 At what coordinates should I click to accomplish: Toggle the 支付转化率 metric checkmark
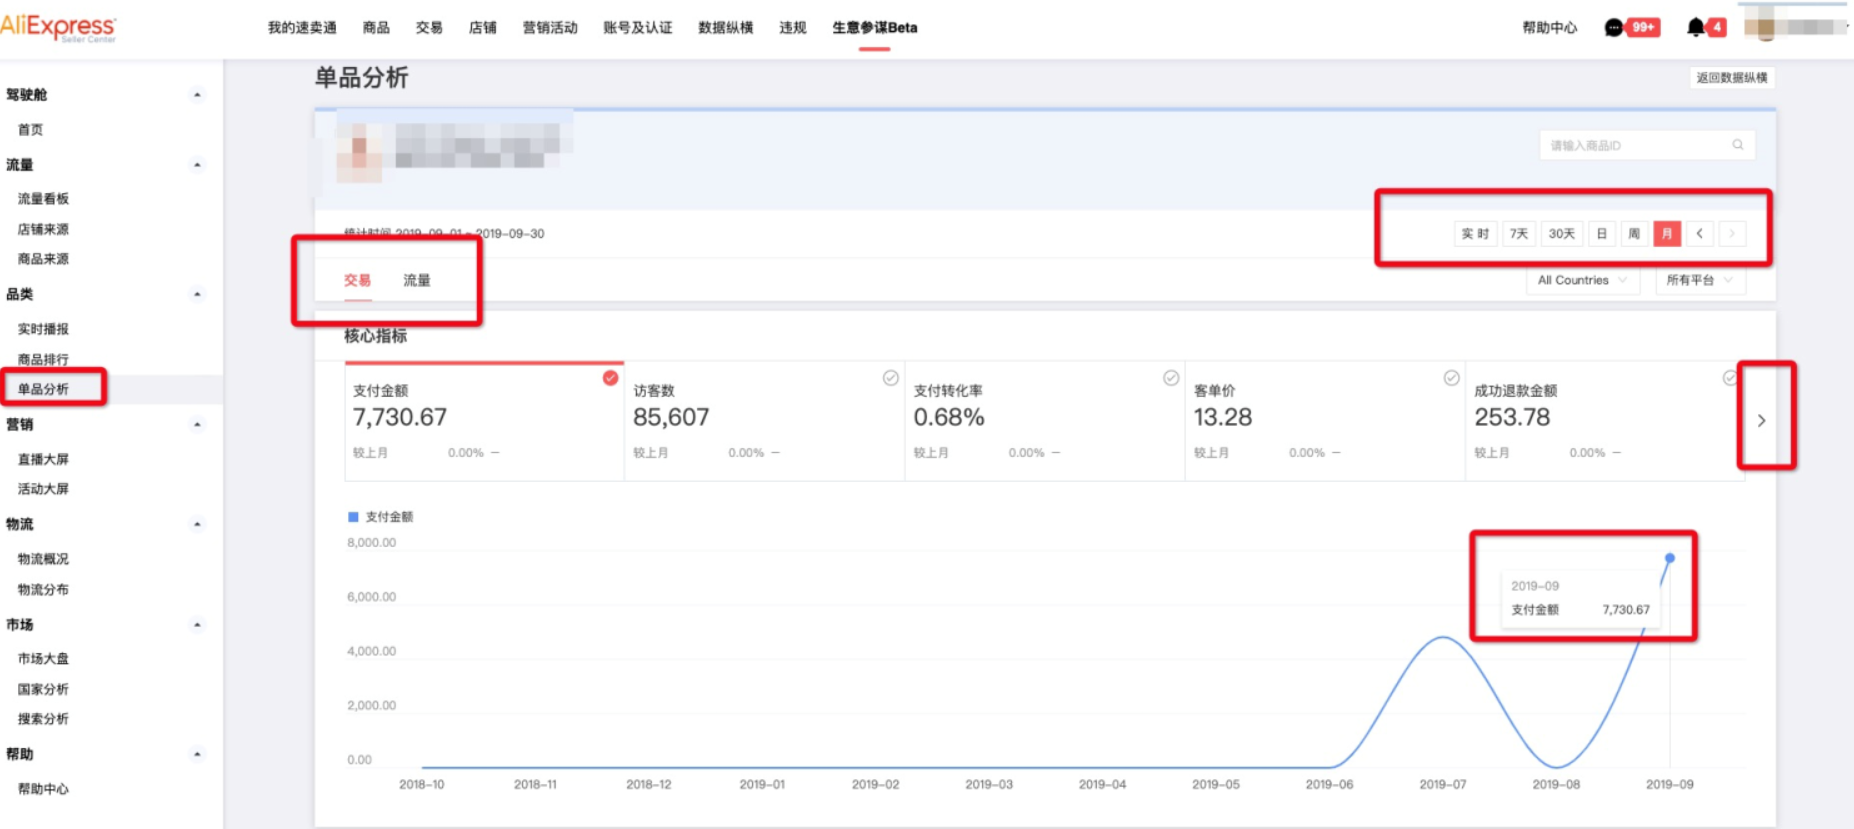[x=1170, y=378]
